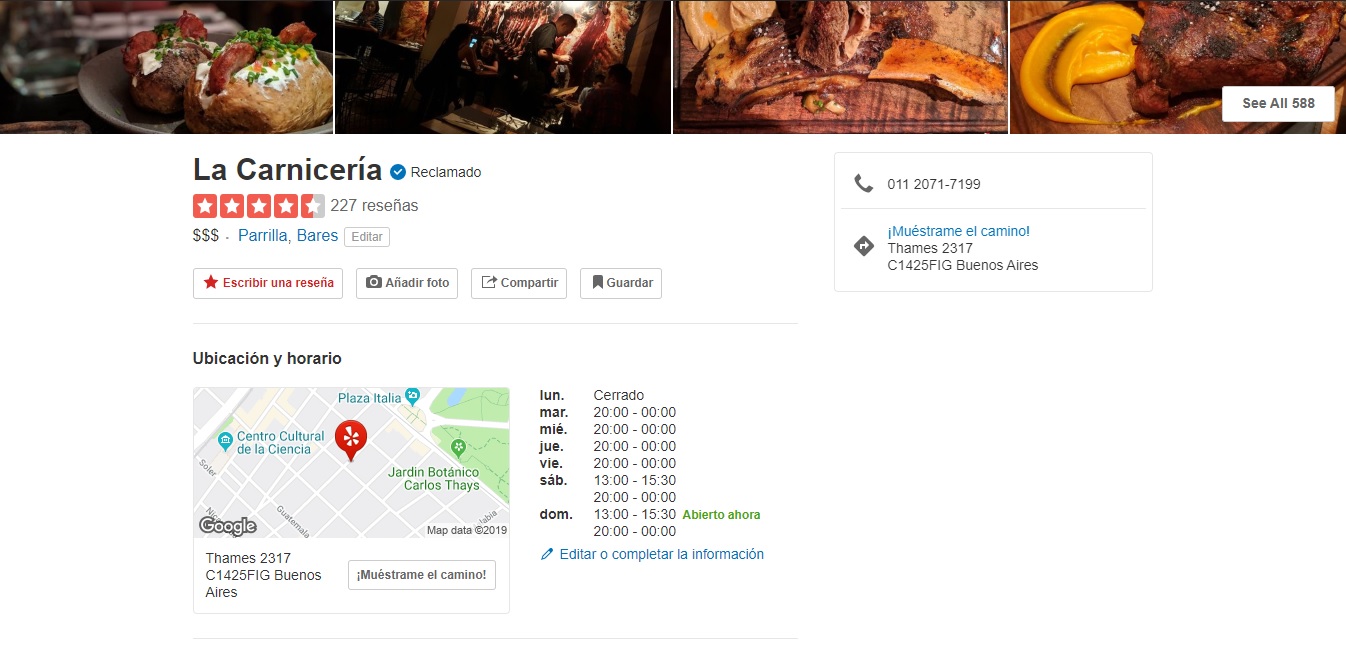
Task: Click the five-star rating graphic
Action: click(259, 206)
